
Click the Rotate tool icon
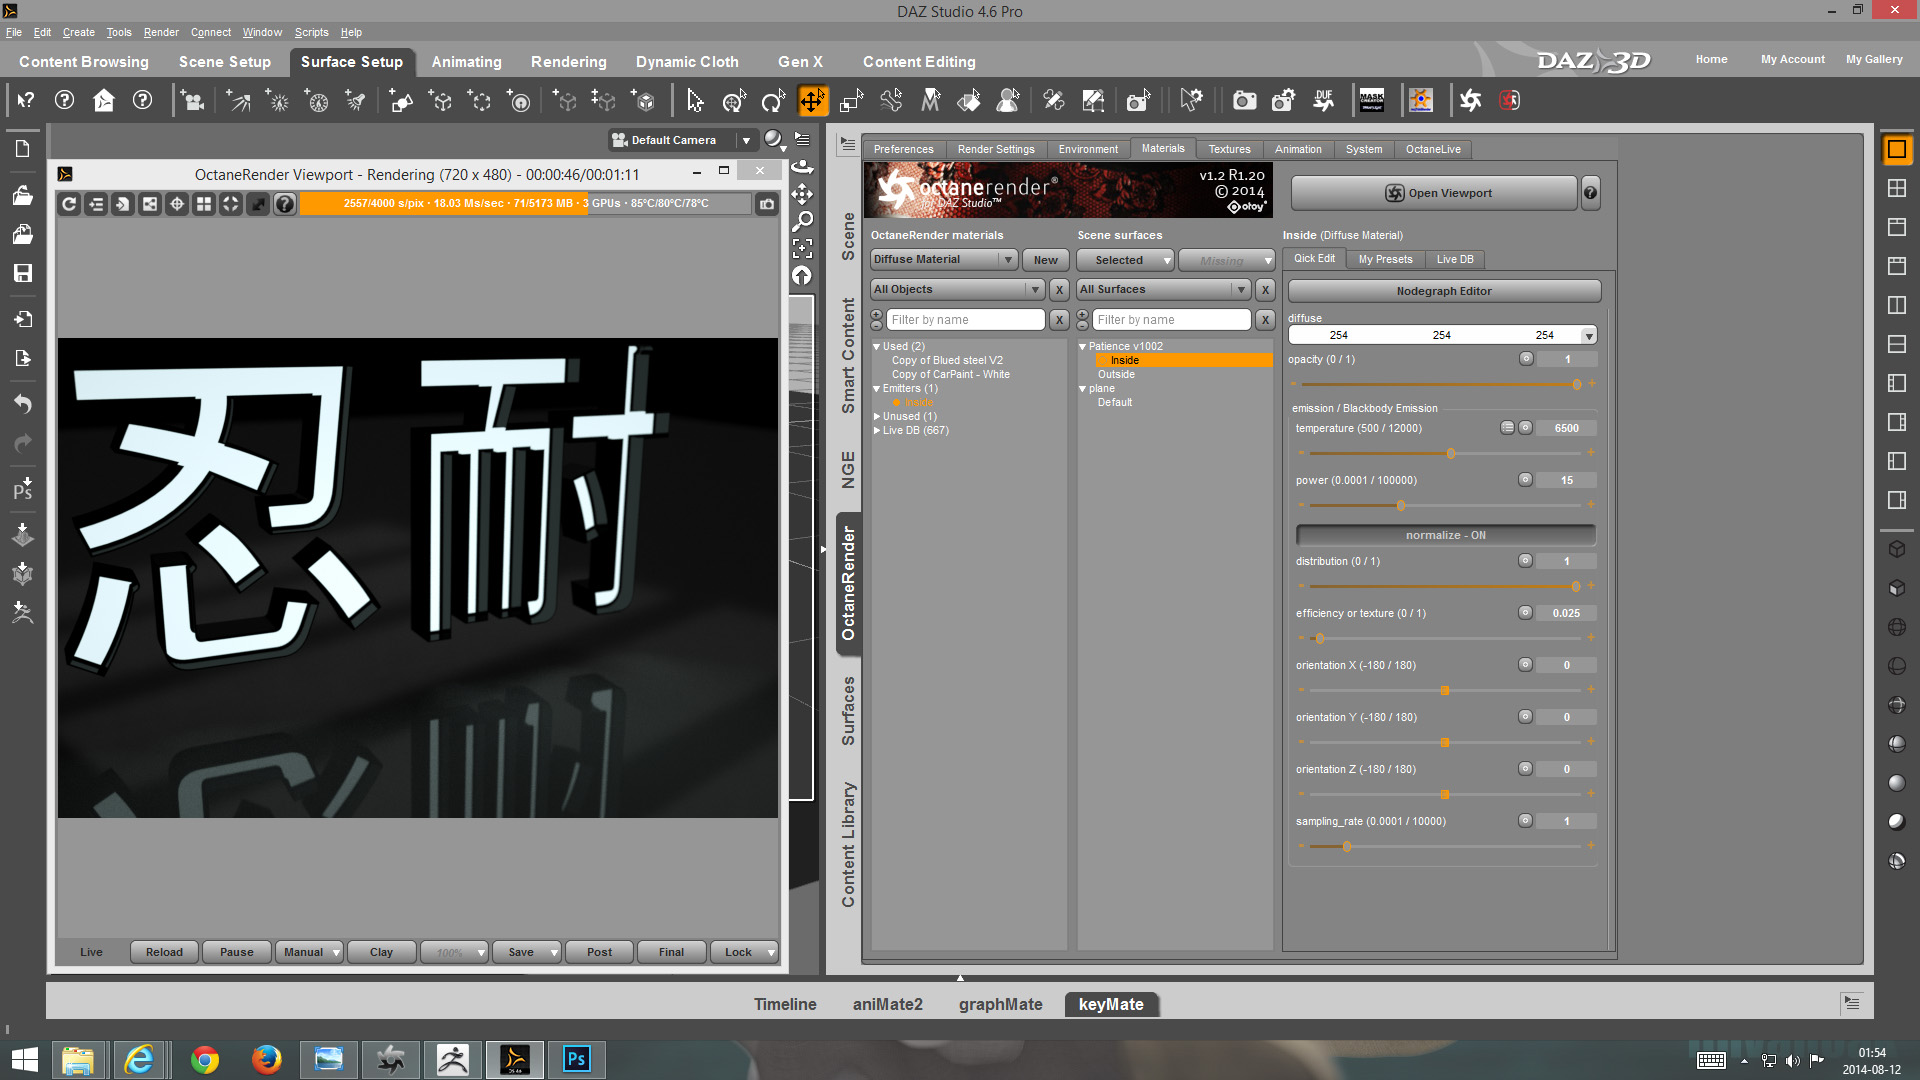(x=772, y=100)
